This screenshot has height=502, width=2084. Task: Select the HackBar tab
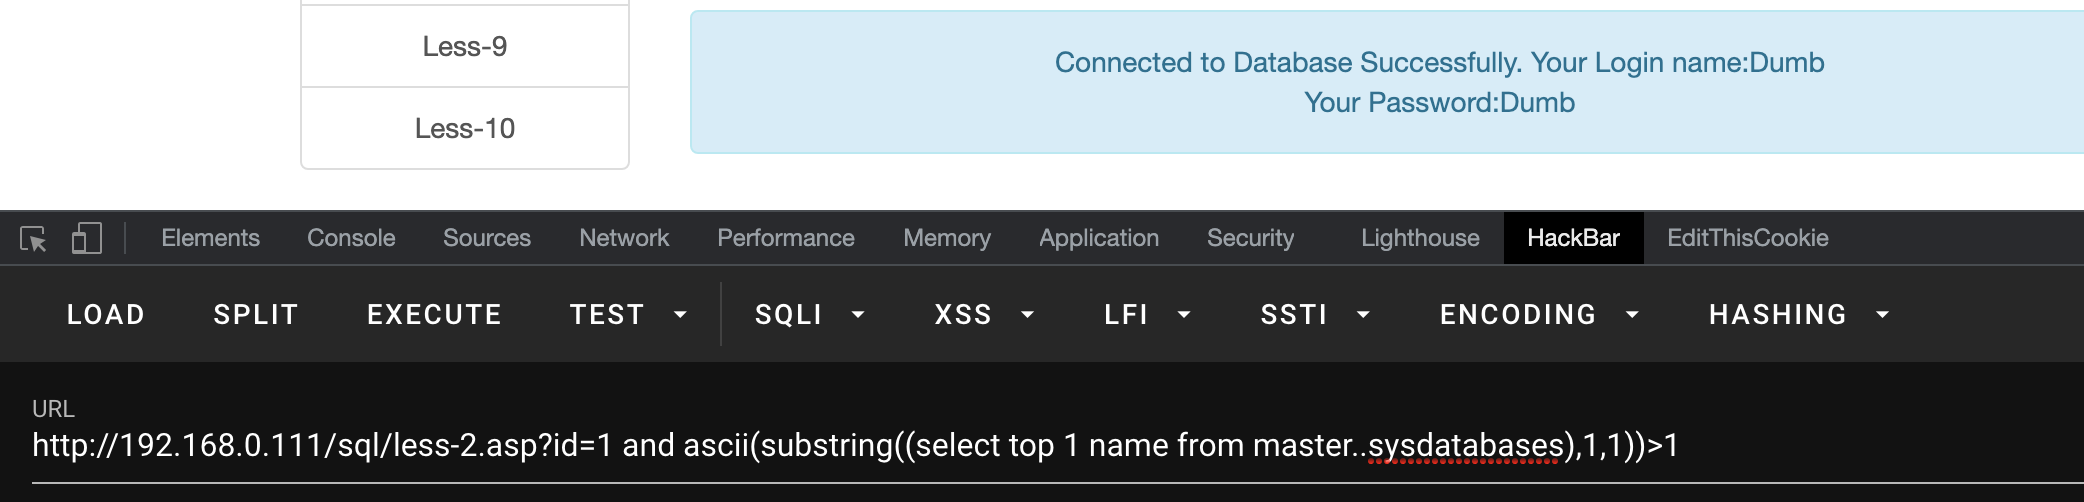(1573, 238)
